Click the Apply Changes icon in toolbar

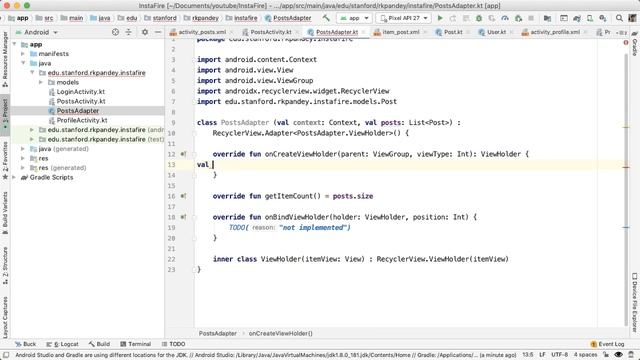453,18
